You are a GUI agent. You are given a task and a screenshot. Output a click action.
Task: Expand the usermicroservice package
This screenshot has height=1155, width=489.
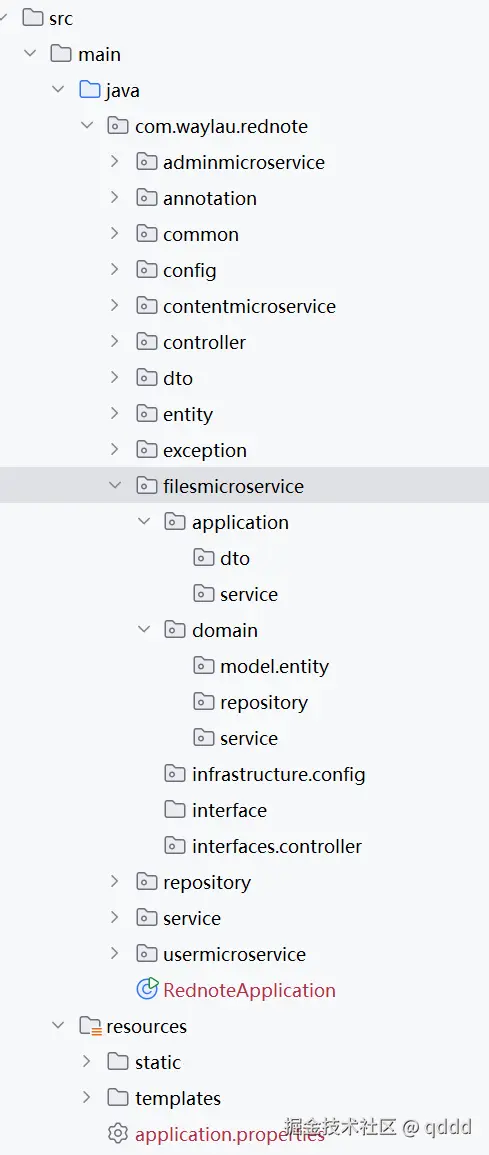(x=114, y=953)
